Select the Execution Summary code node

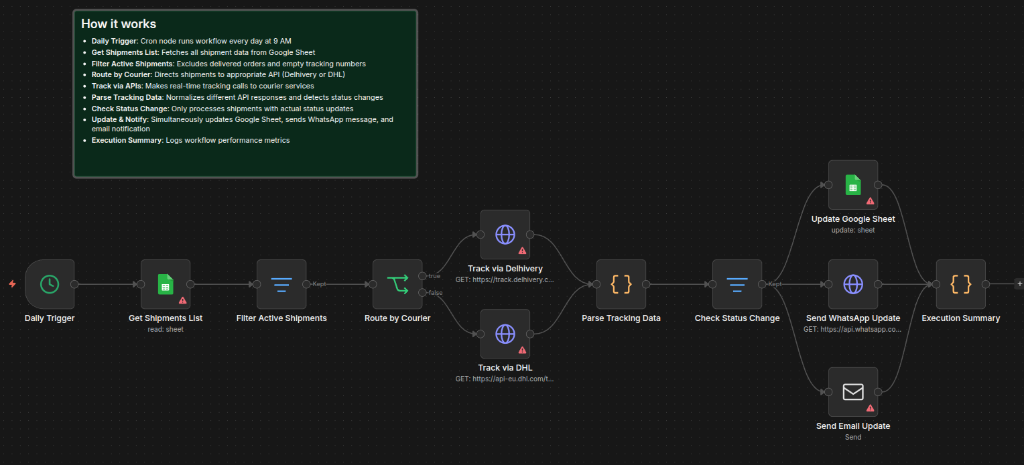click(961, 284)
